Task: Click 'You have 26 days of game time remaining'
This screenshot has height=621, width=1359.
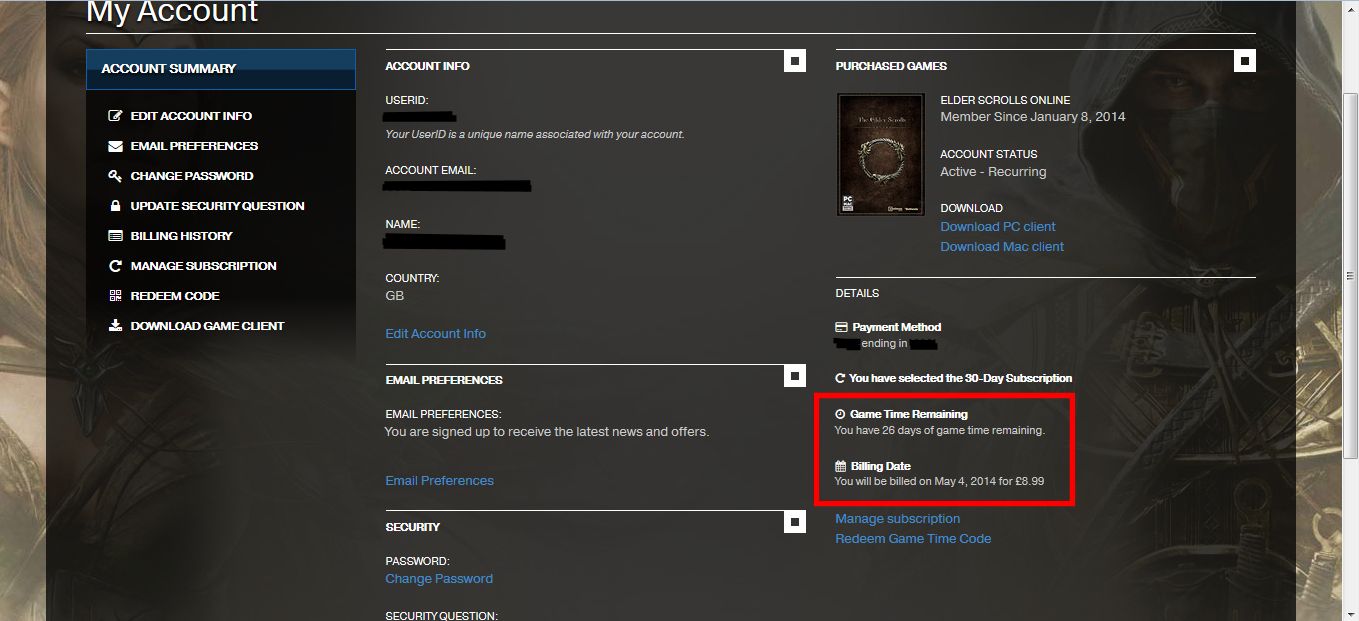Action: pos(939,431)
